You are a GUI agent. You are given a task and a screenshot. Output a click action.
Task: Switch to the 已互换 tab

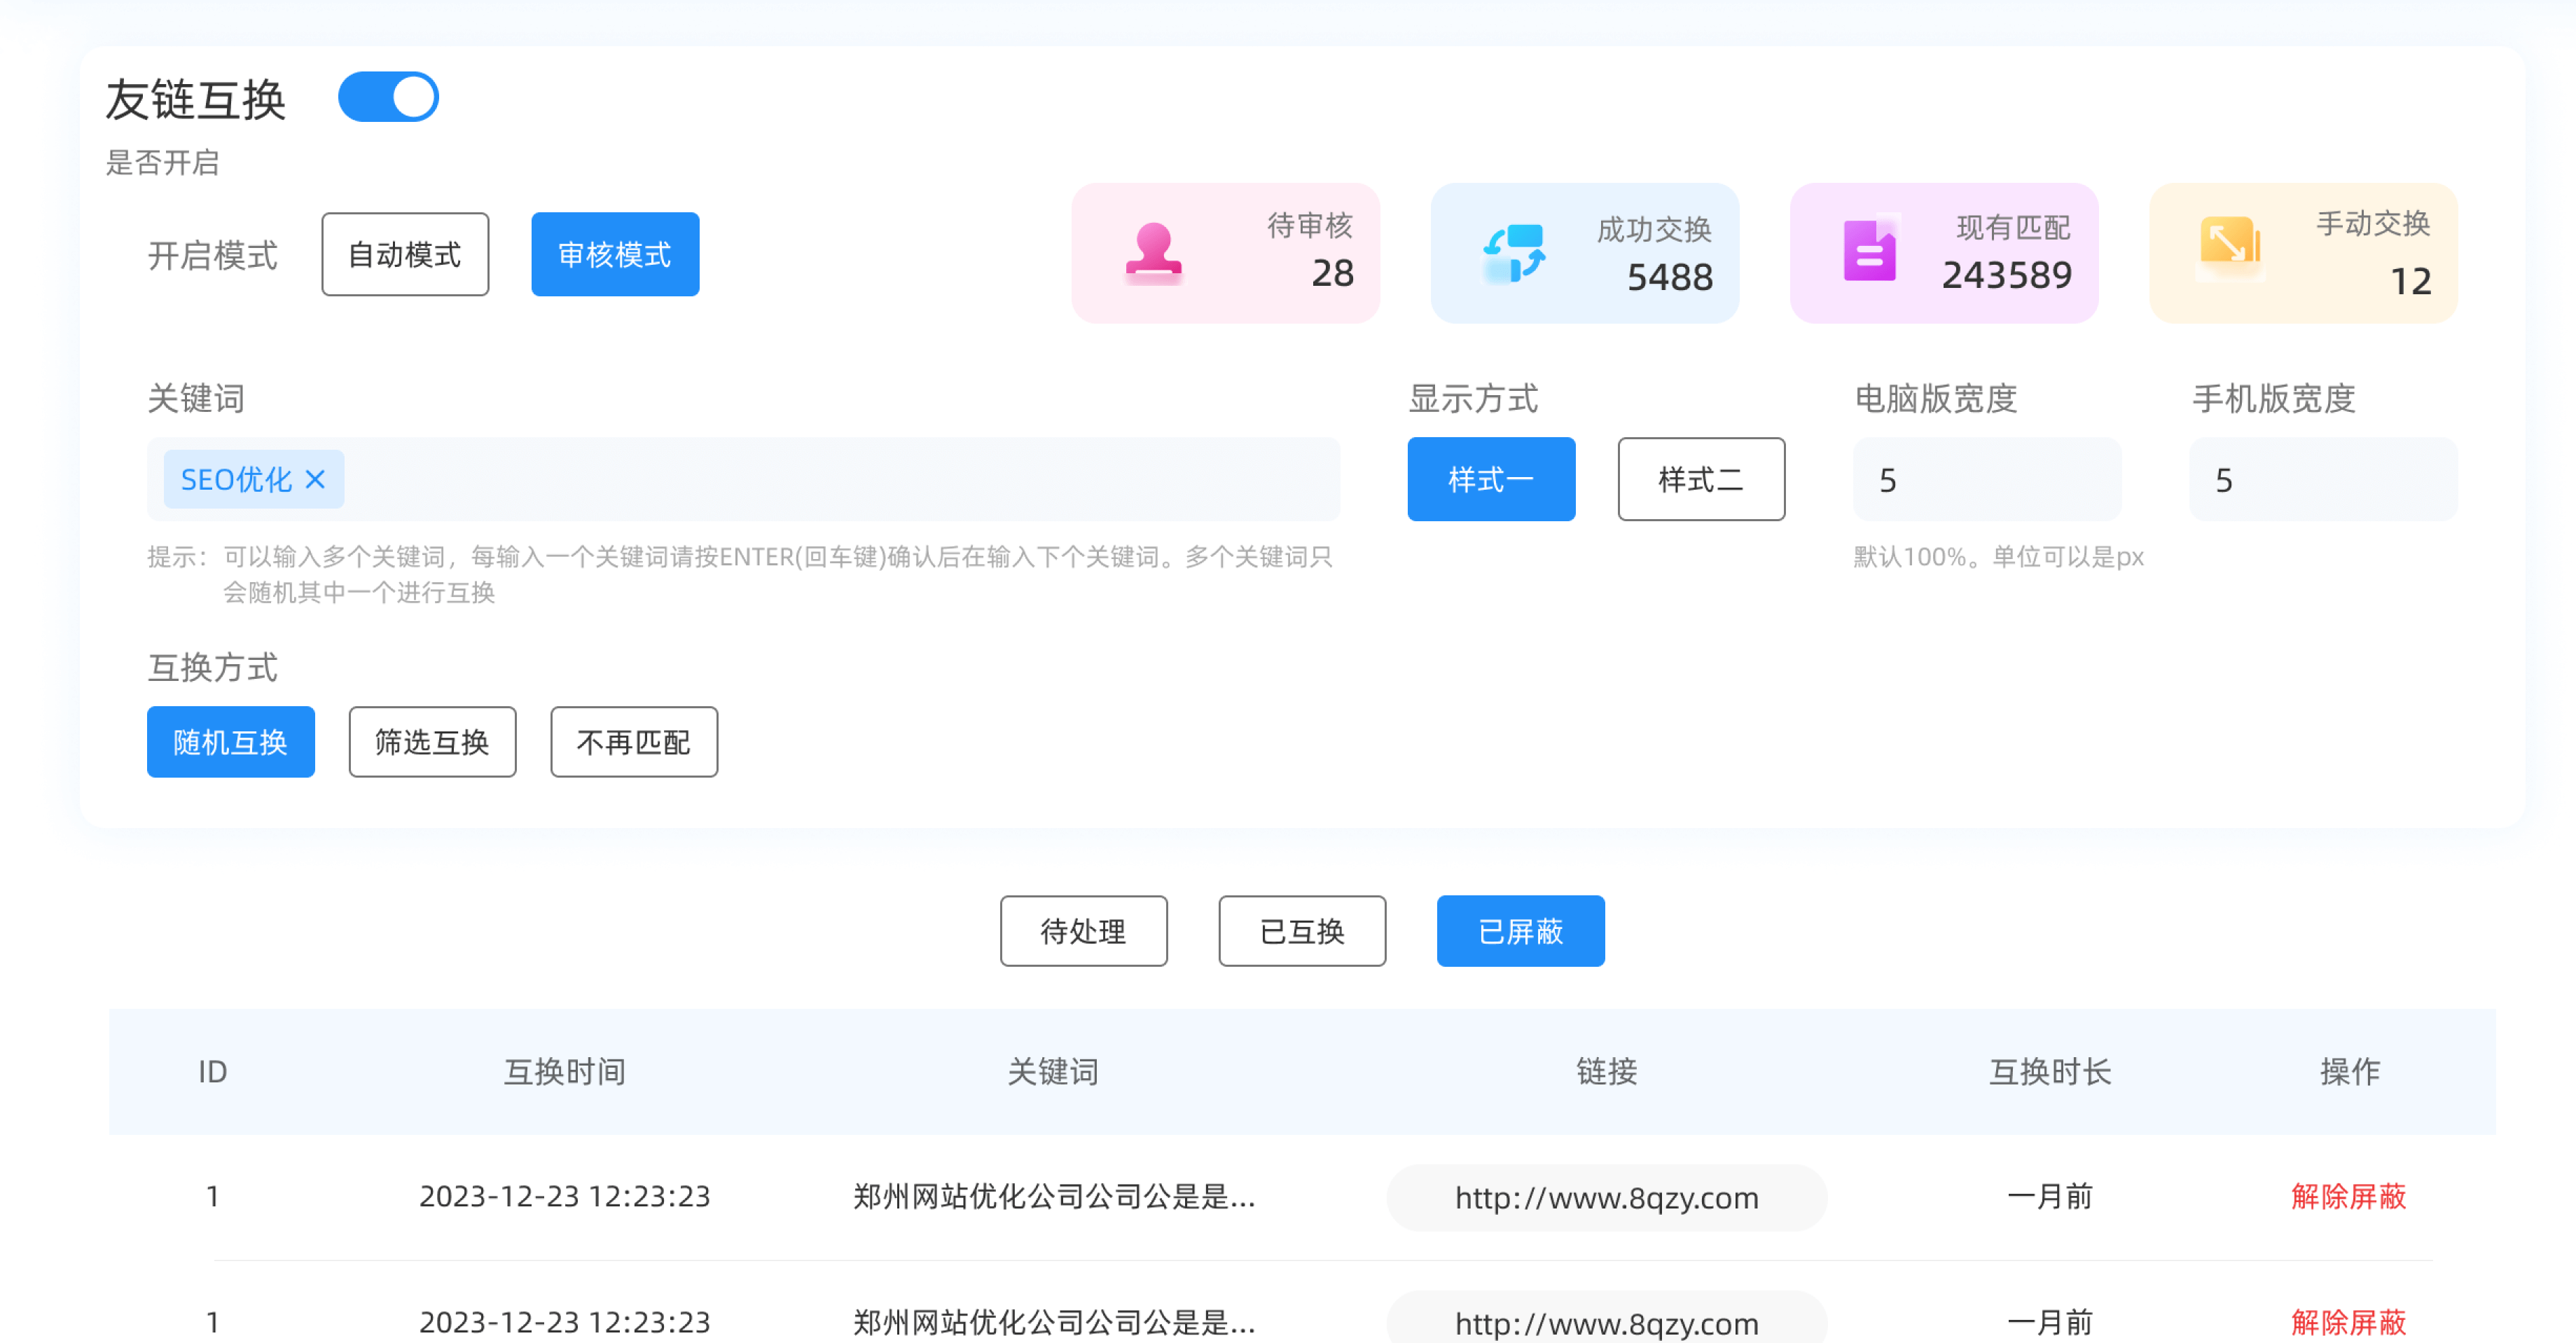pyautogui.click(x=1302, y=931)
